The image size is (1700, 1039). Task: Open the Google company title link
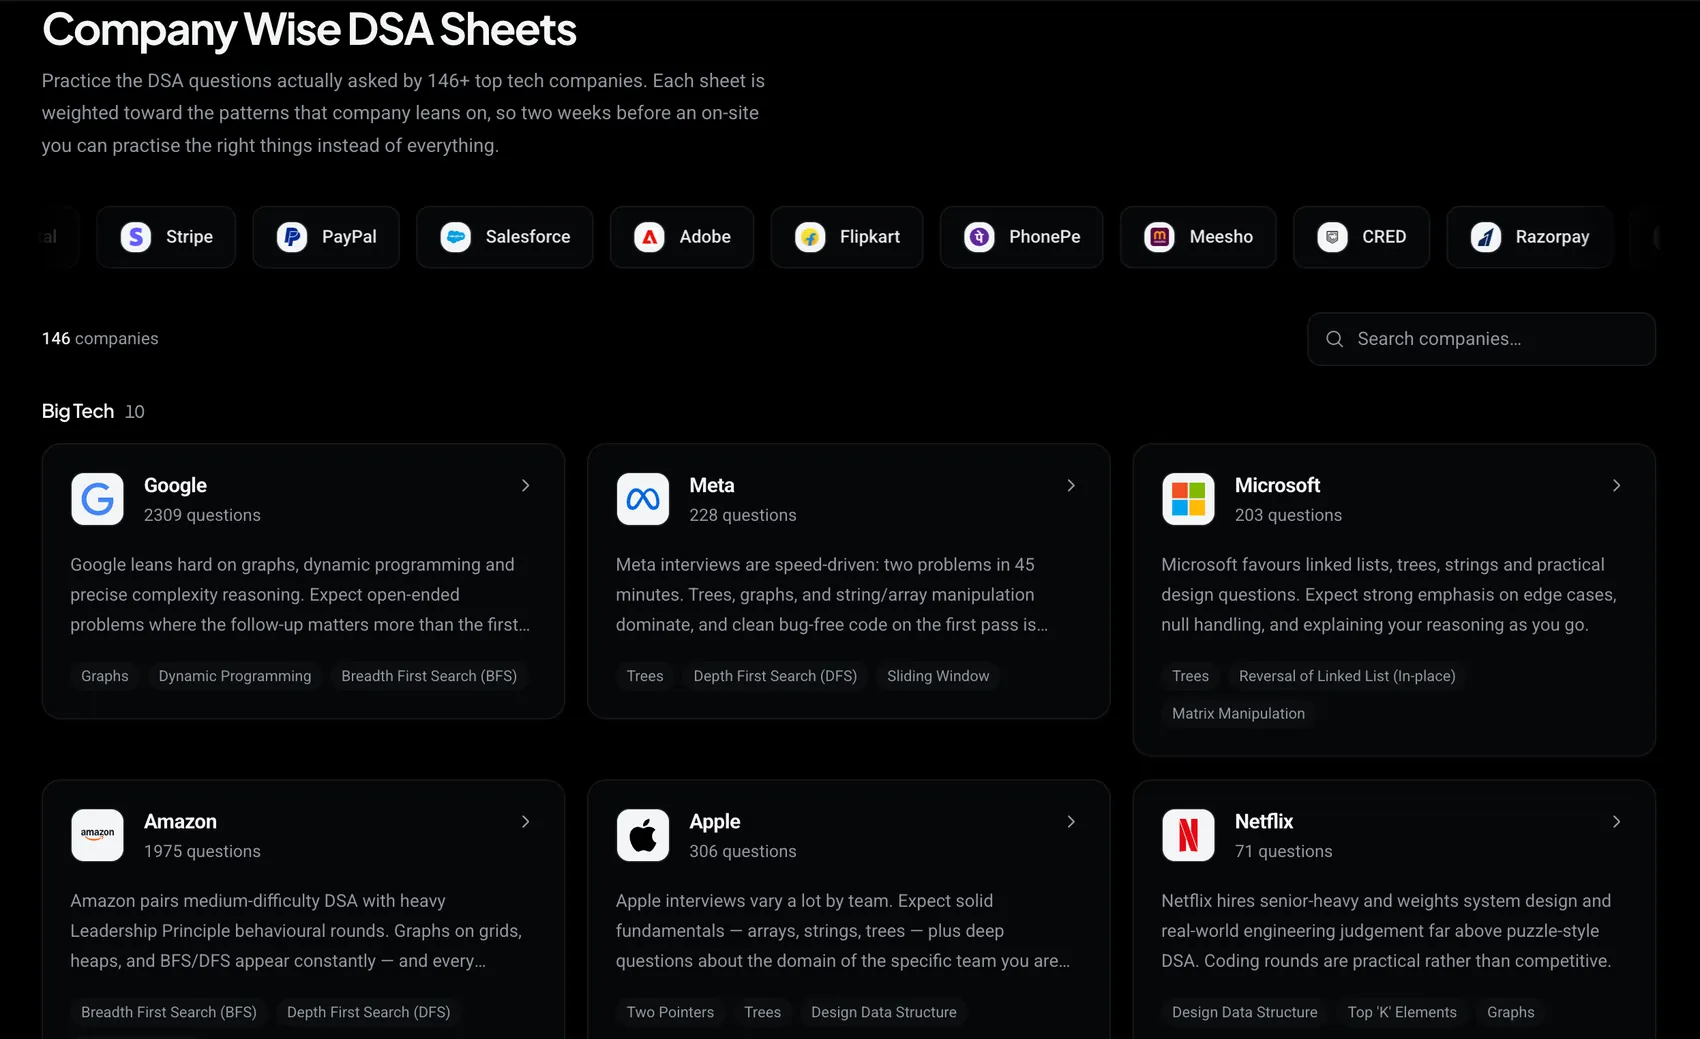tap(175, 485)
